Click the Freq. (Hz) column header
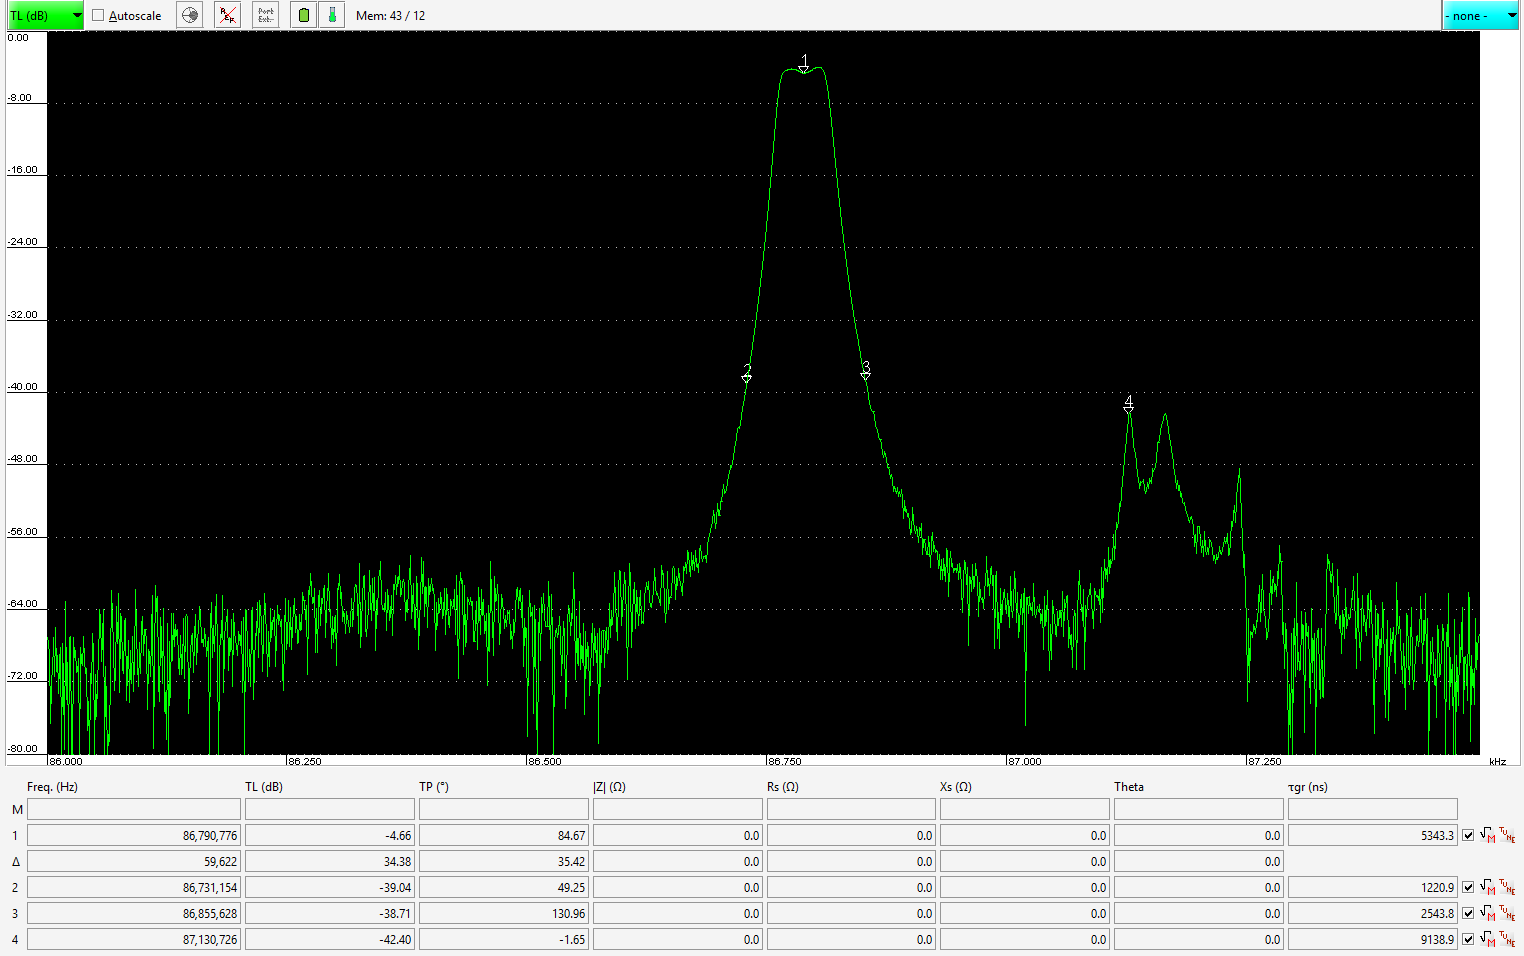The height and width of the screenshot is (956, 1524). (52, 787)
